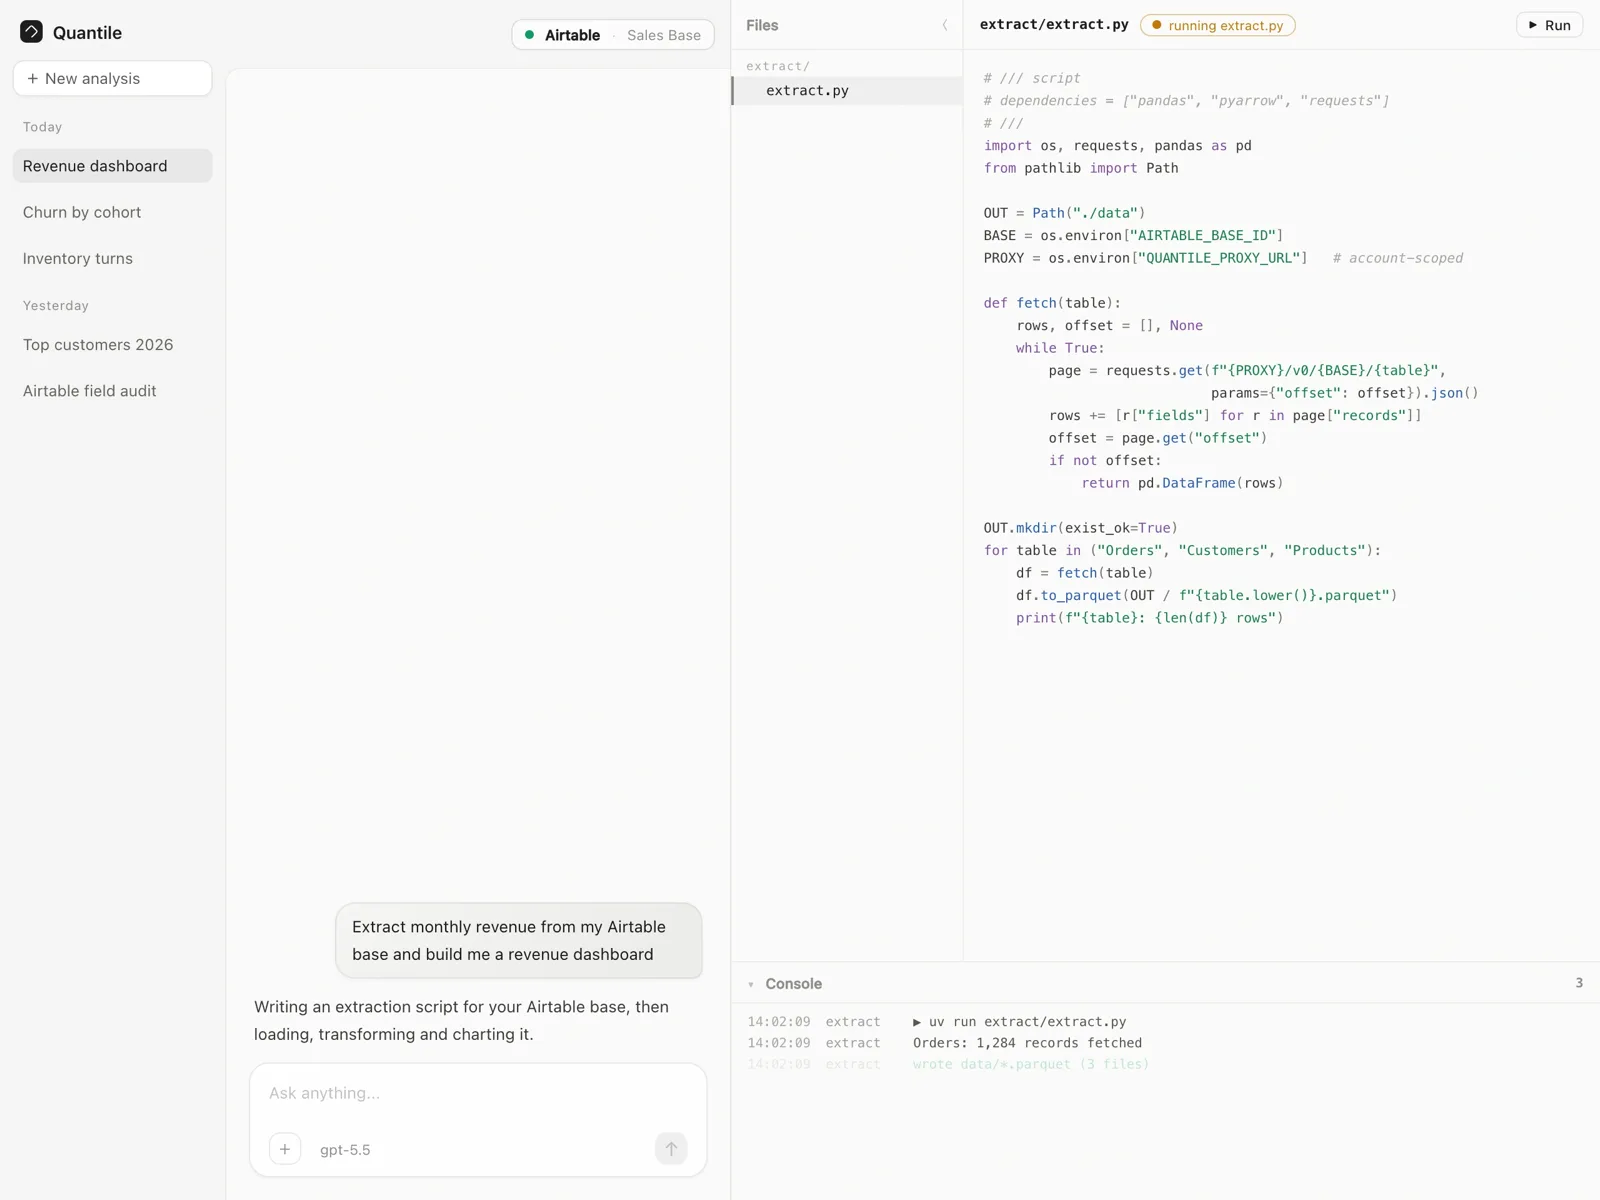This screenshot has height=1200, width=1600.
Task: Click the user message bubble about monthly revenue
Action: coord(519,941)
